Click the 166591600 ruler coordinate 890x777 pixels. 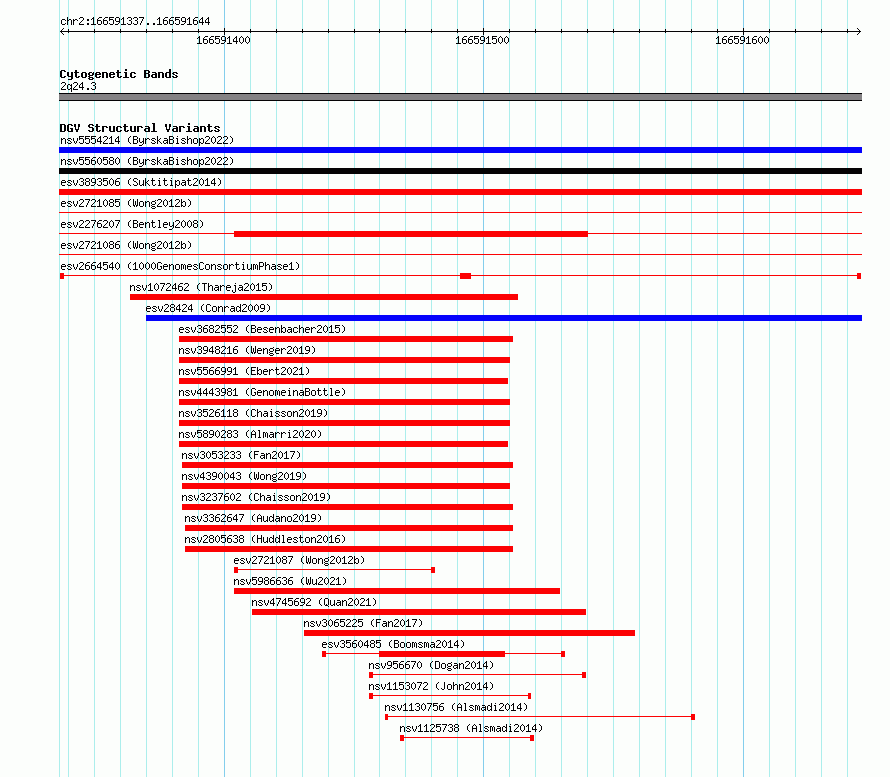coord(742,40)
